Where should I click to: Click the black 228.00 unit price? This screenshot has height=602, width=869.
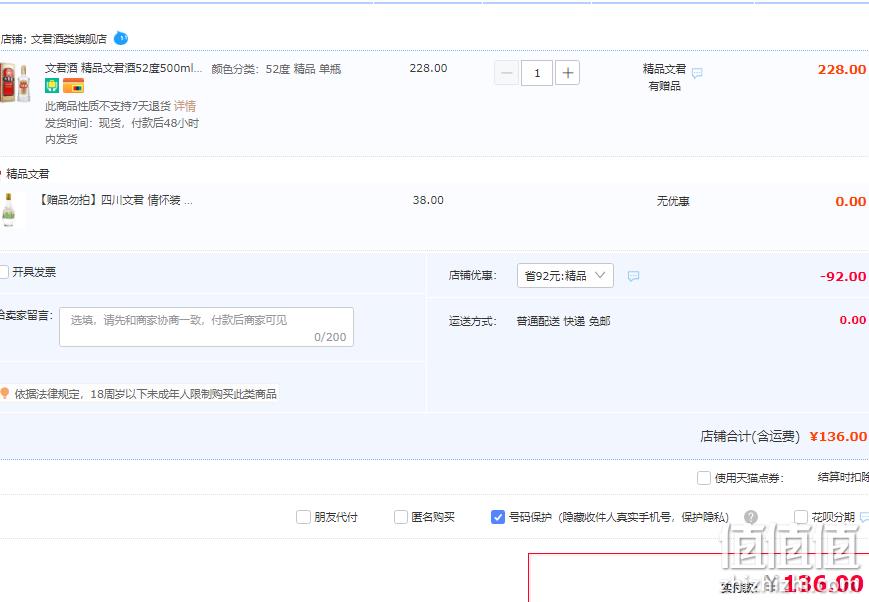(x=428, y=68)
